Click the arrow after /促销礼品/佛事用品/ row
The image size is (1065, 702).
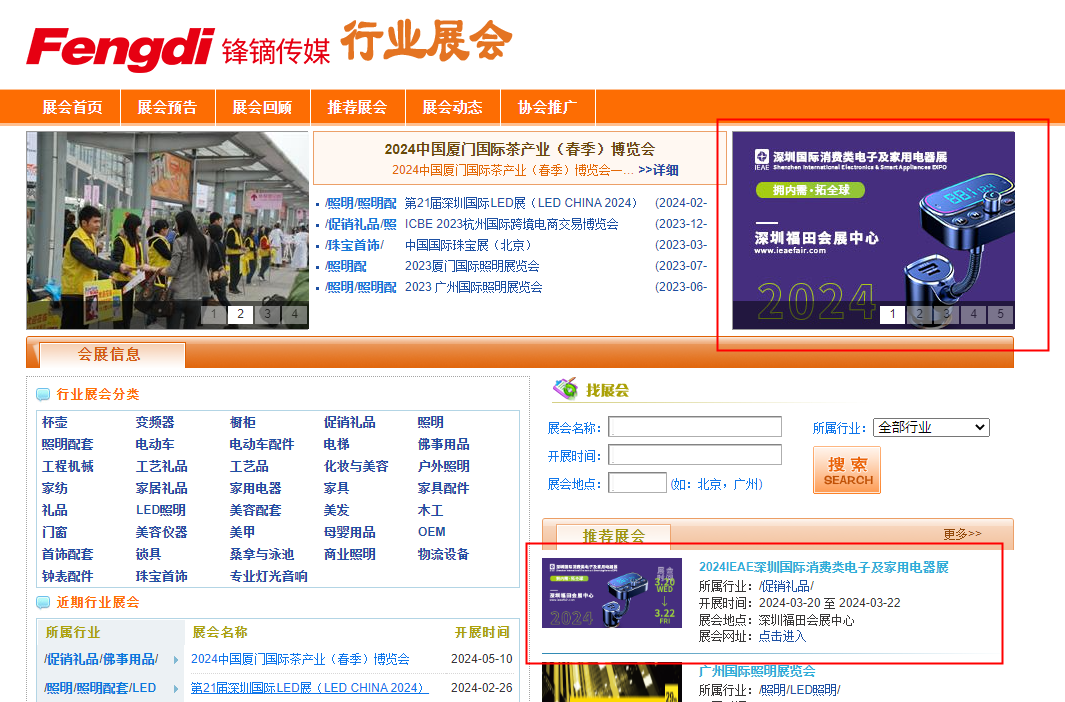tap(176, 660)
